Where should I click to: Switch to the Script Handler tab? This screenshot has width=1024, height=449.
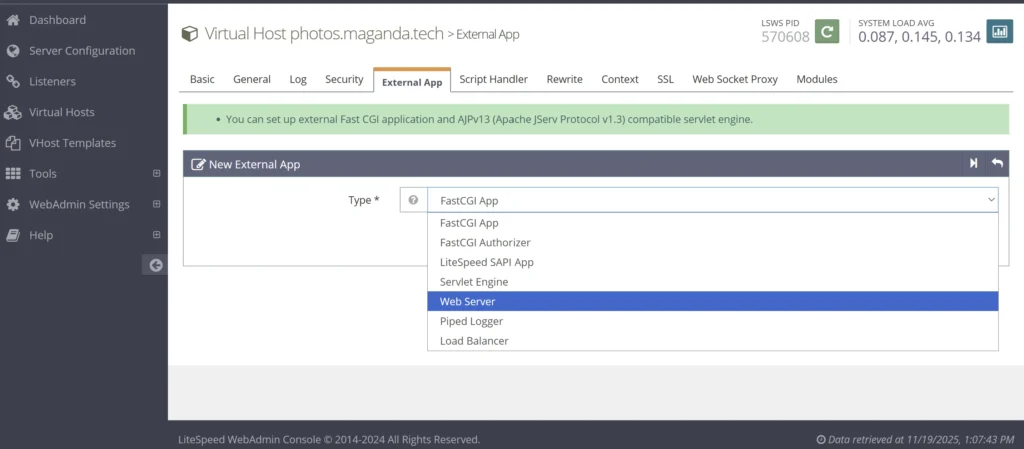pos(494,80)
